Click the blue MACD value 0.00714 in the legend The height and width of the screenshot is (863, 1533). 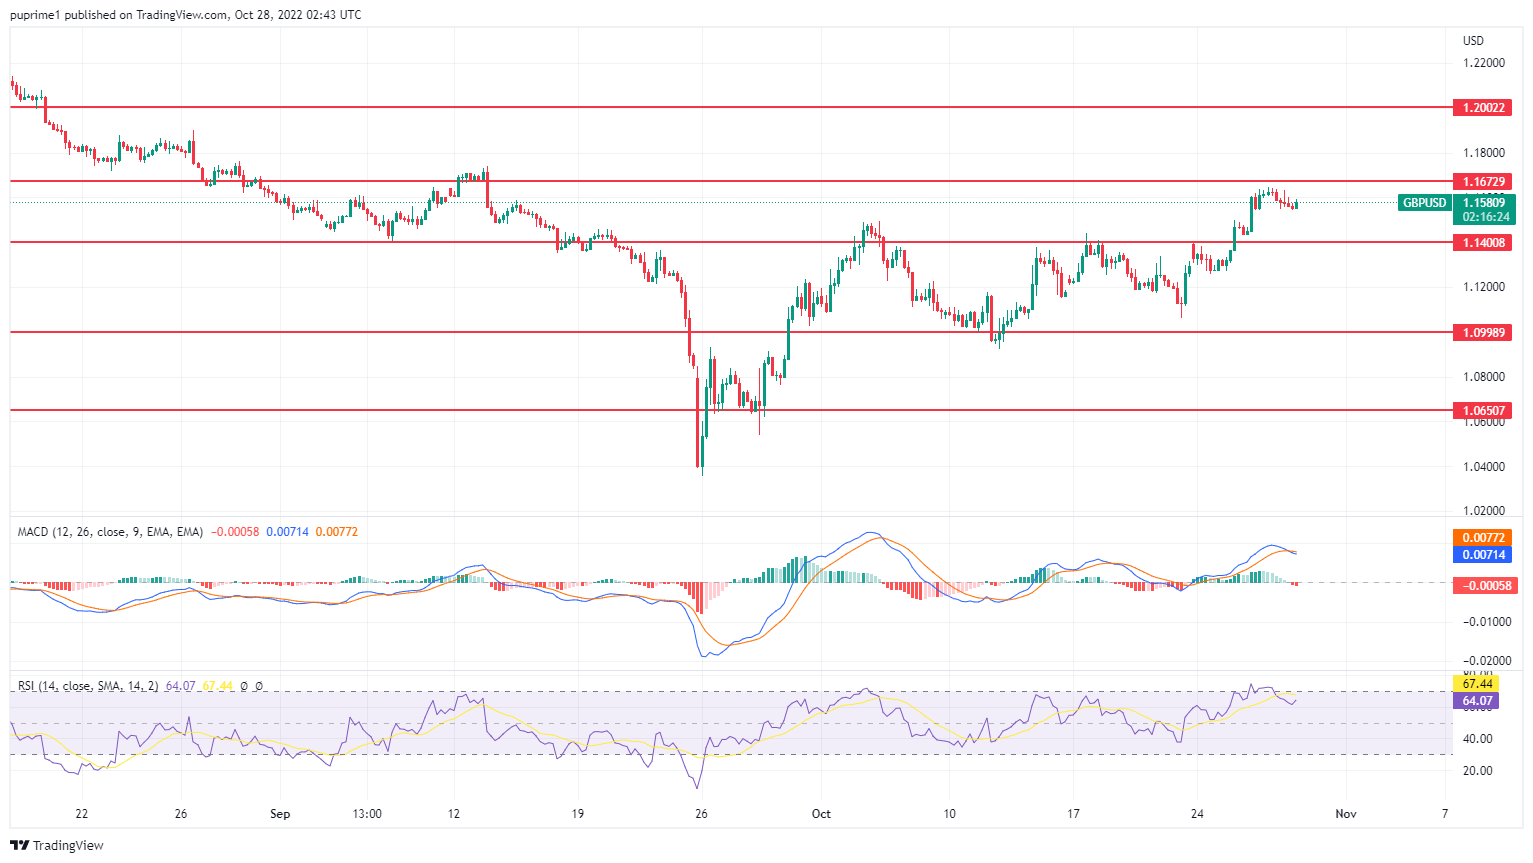tap(287, 532)
